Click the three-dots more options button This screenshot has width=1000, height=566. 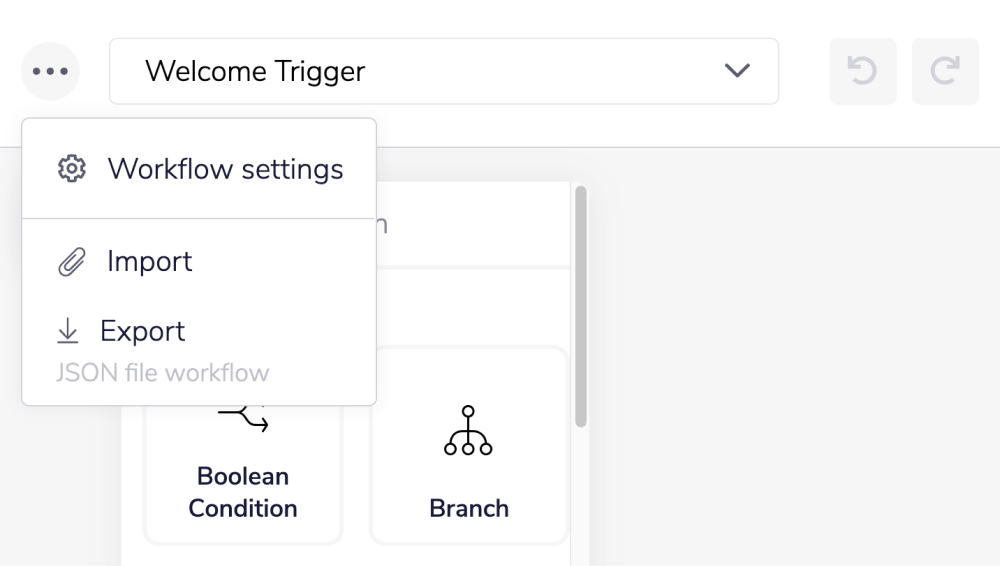[50, 72]
